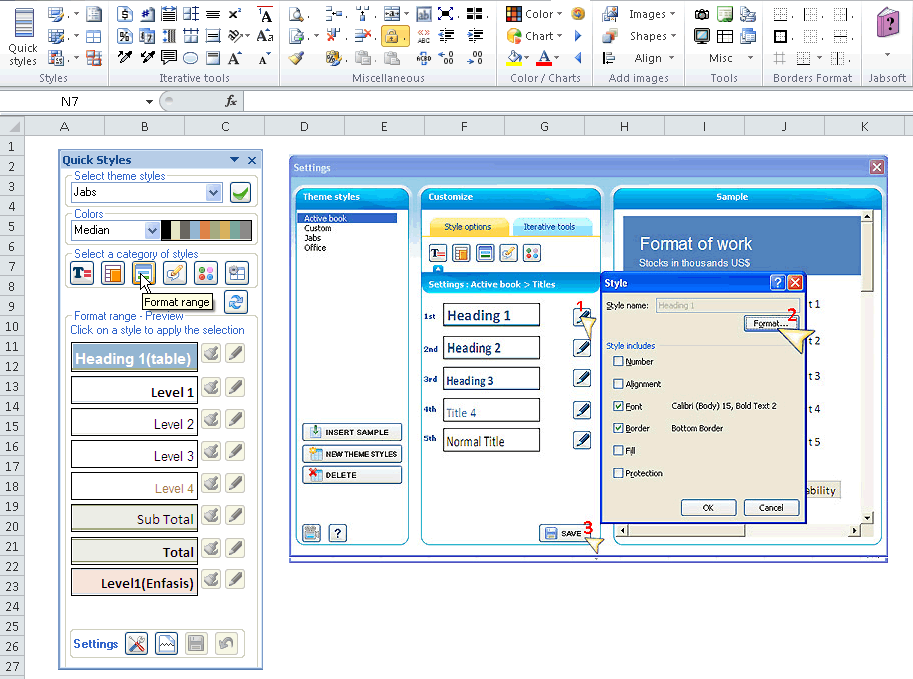Insert a comment with the speech bubble icon

pyautogui.click(x=169, y=58)
